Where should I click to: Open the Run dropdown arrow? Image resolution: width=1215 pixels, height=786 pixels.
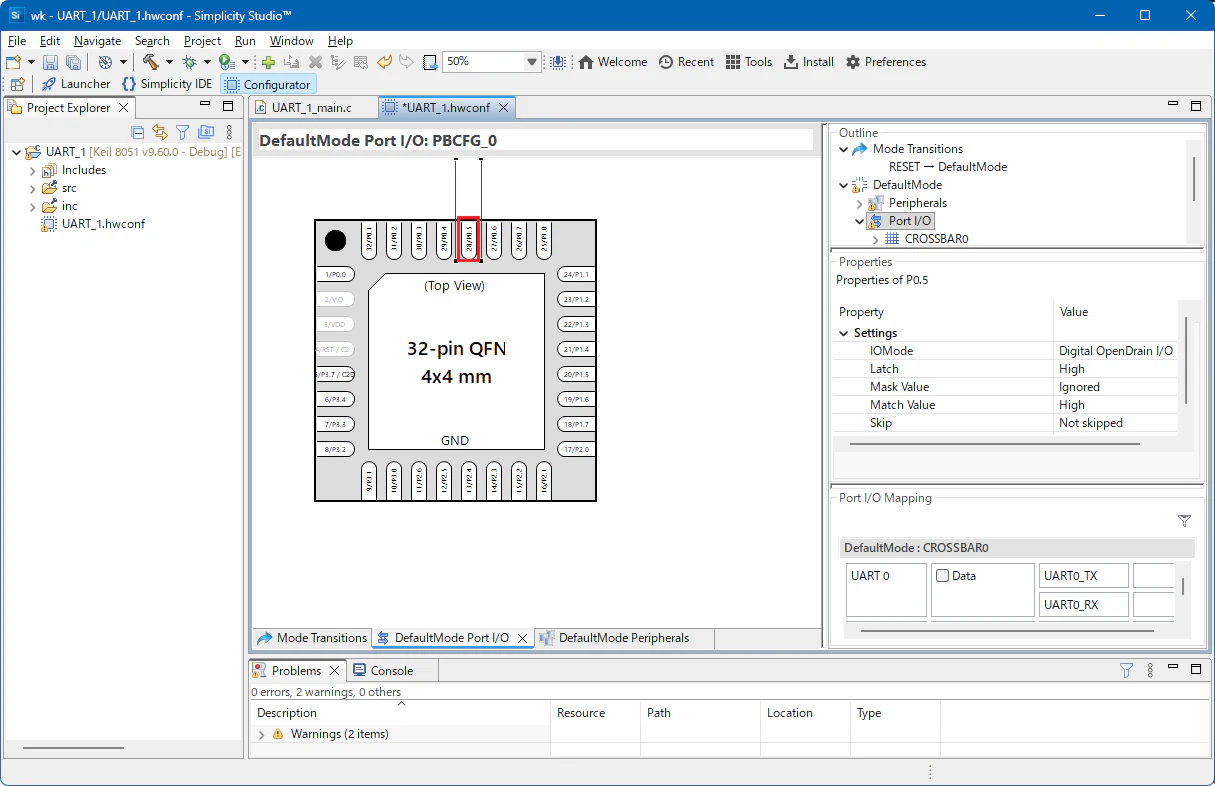click(244, 62)
